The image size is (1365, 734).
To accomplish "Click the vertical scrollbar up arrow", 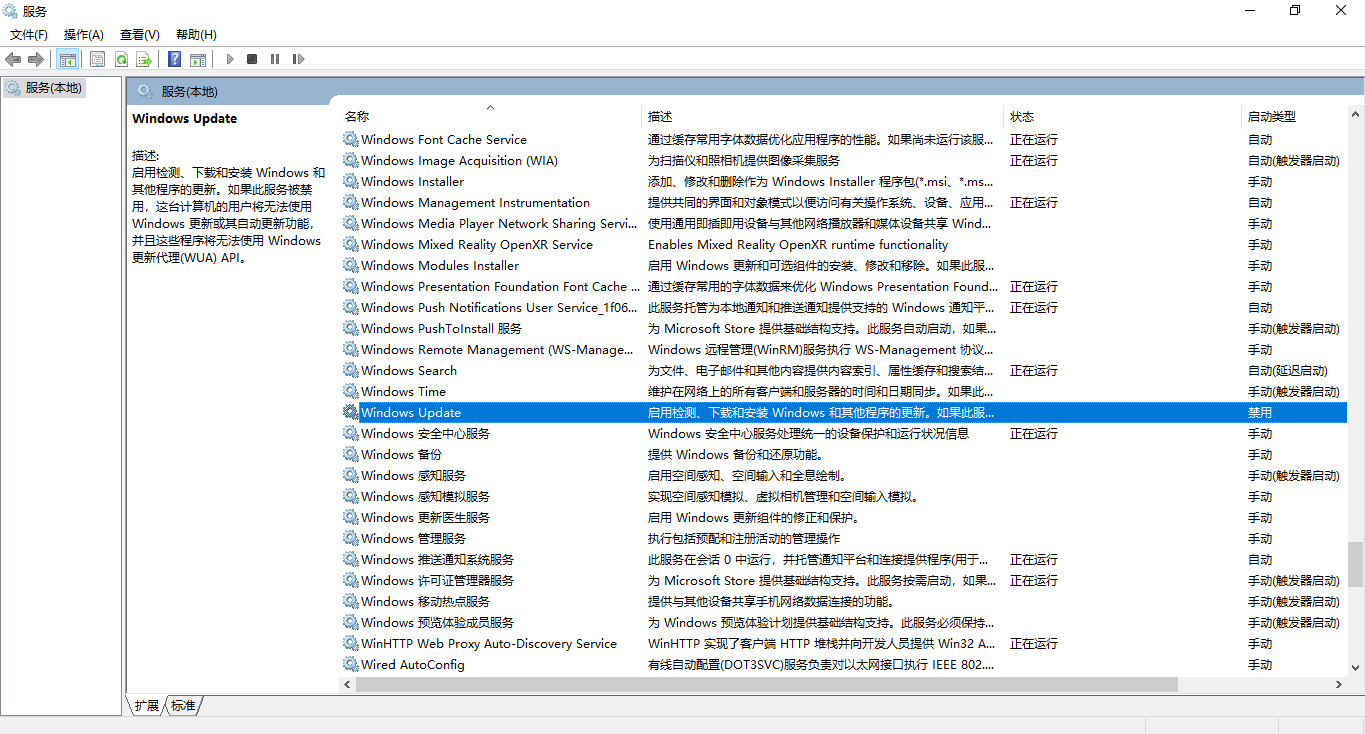I will pyautogui.click(x=1355, y=114).
